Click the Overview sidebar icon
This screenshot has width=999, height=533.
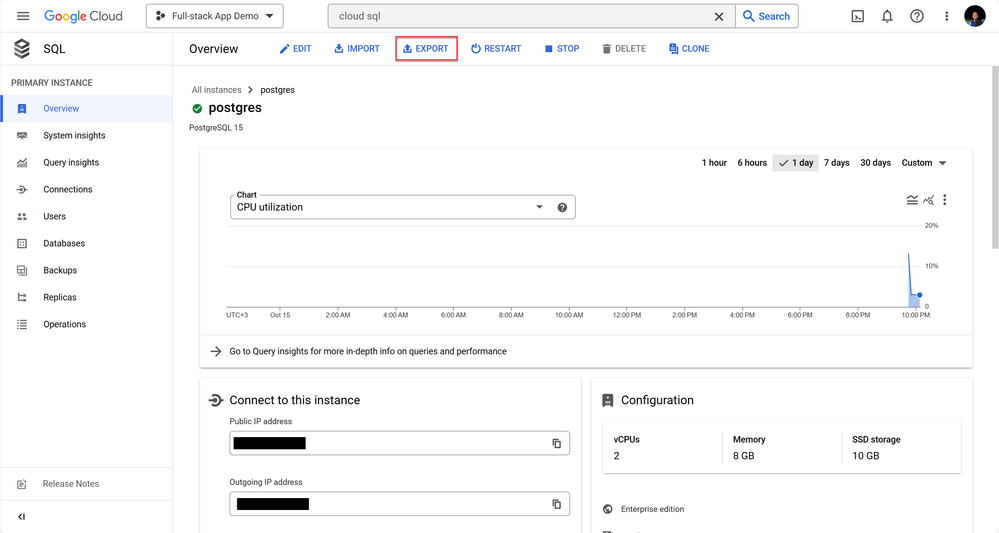tap(22, 109)
